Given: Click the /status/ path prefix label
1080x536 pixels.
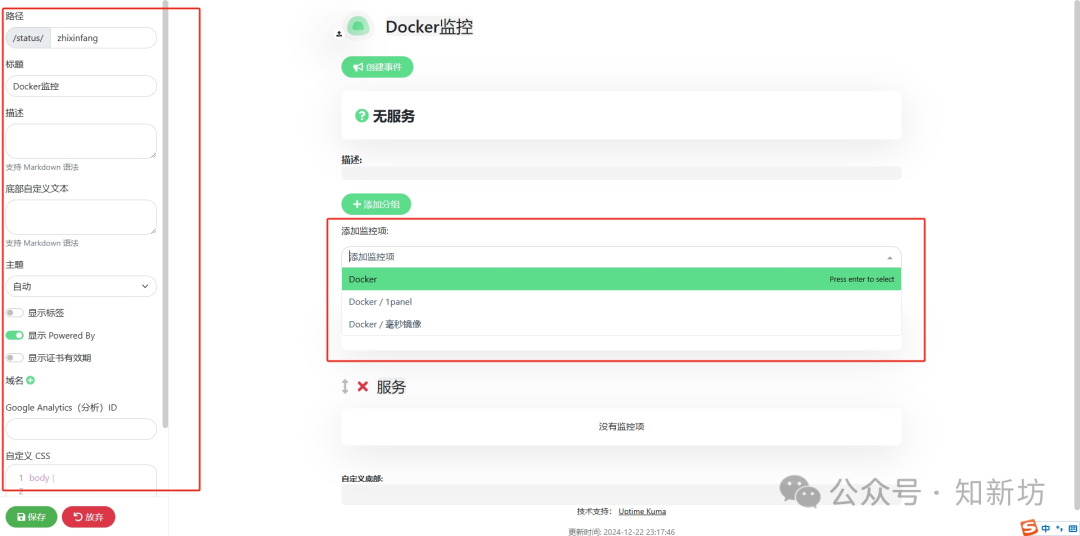Looking at the screenshot, I should click(x=28, y=38).
